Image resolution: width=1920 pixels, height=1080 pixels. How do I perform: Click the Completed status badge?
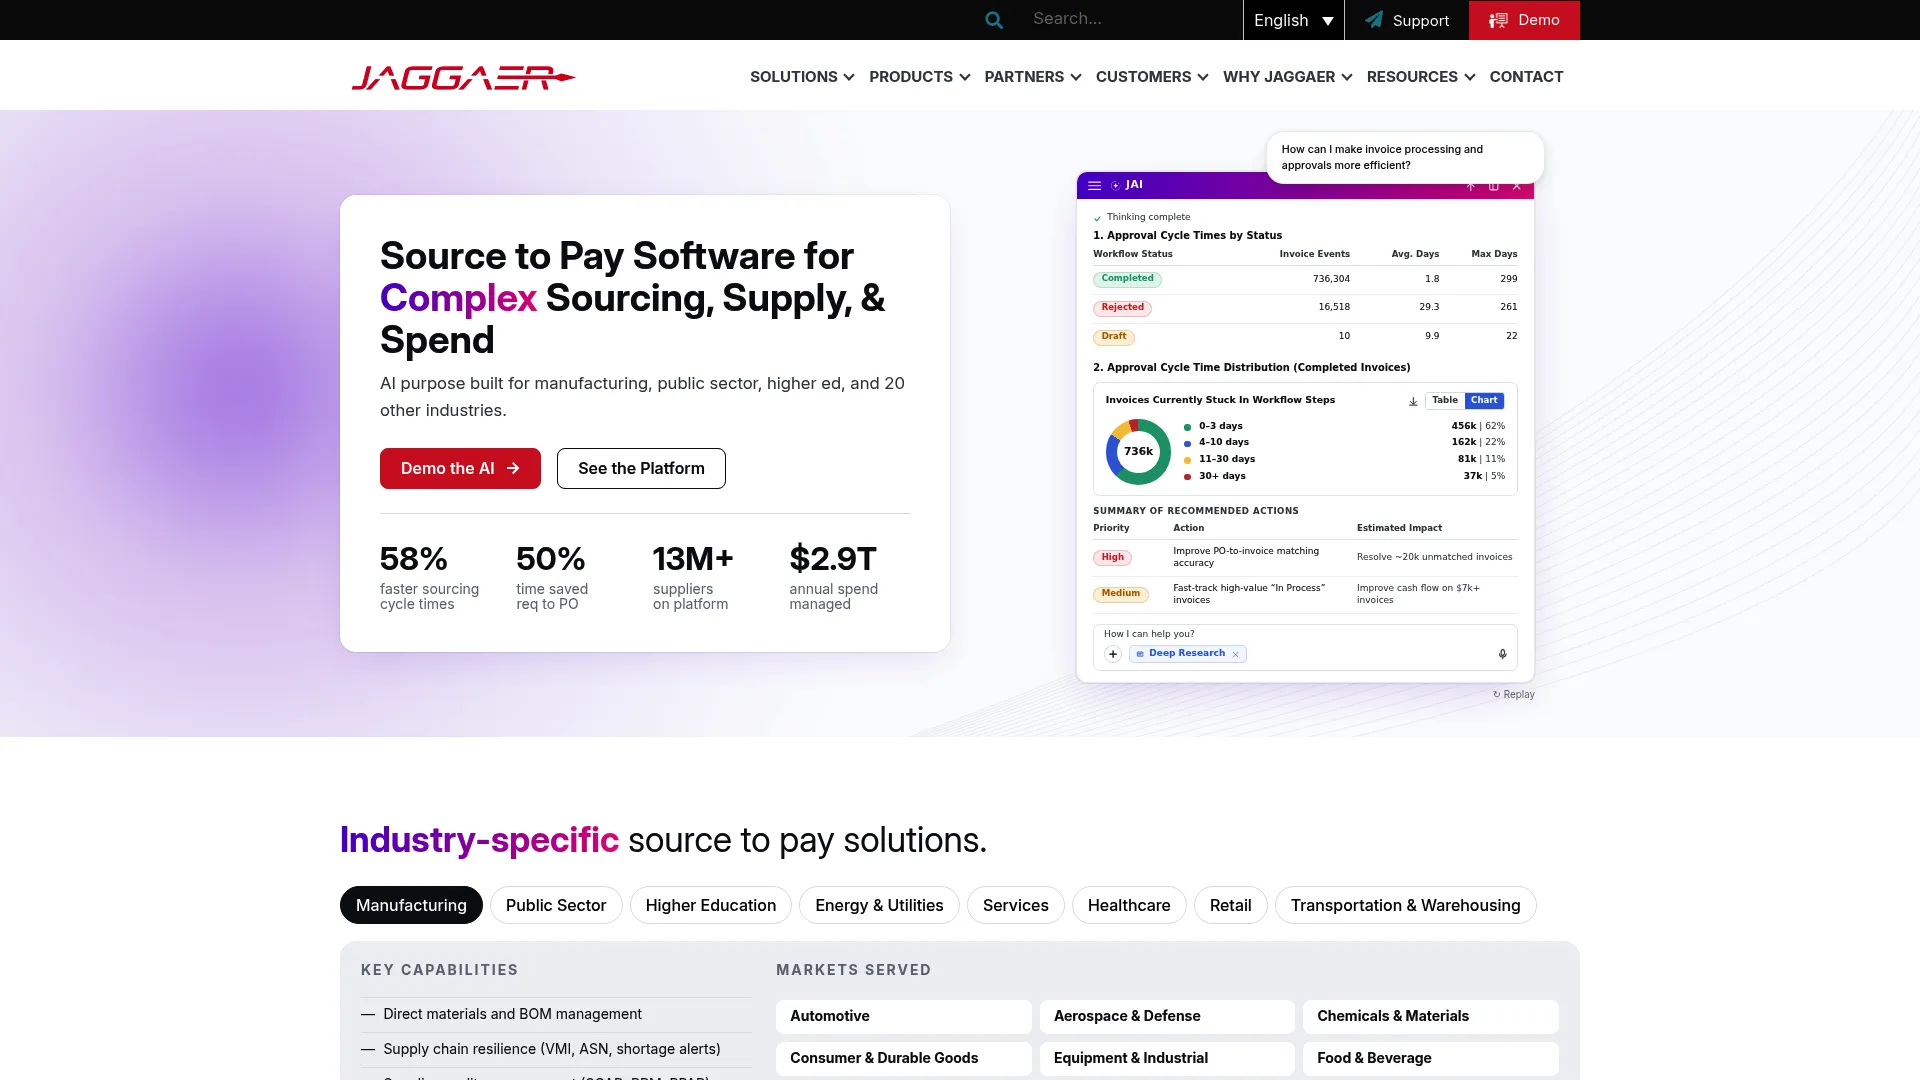pos(1127,279)
